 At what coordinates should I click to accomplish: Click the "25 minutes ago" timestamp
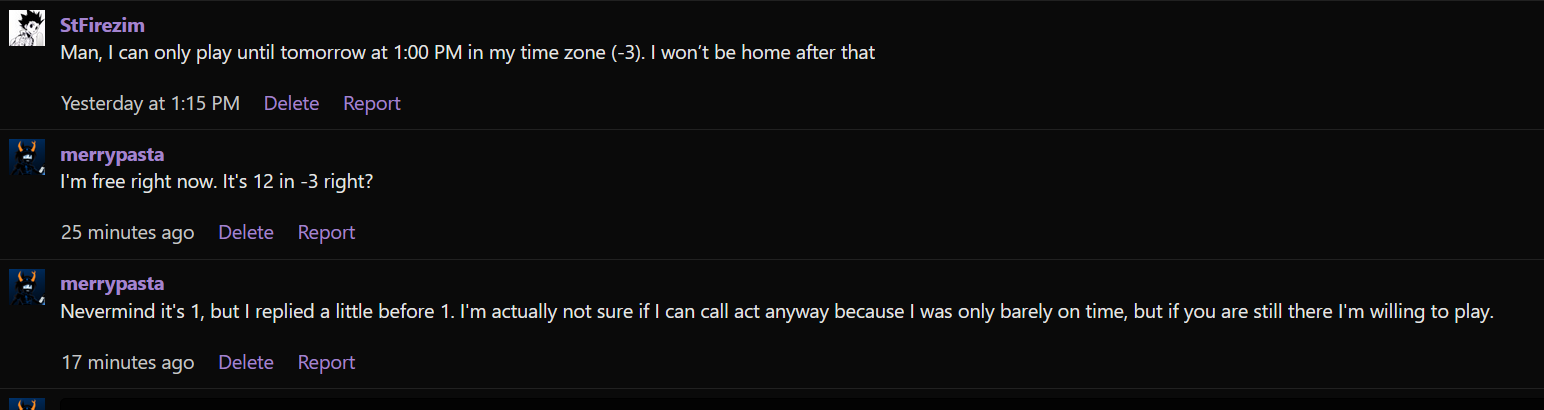[127, 232]
